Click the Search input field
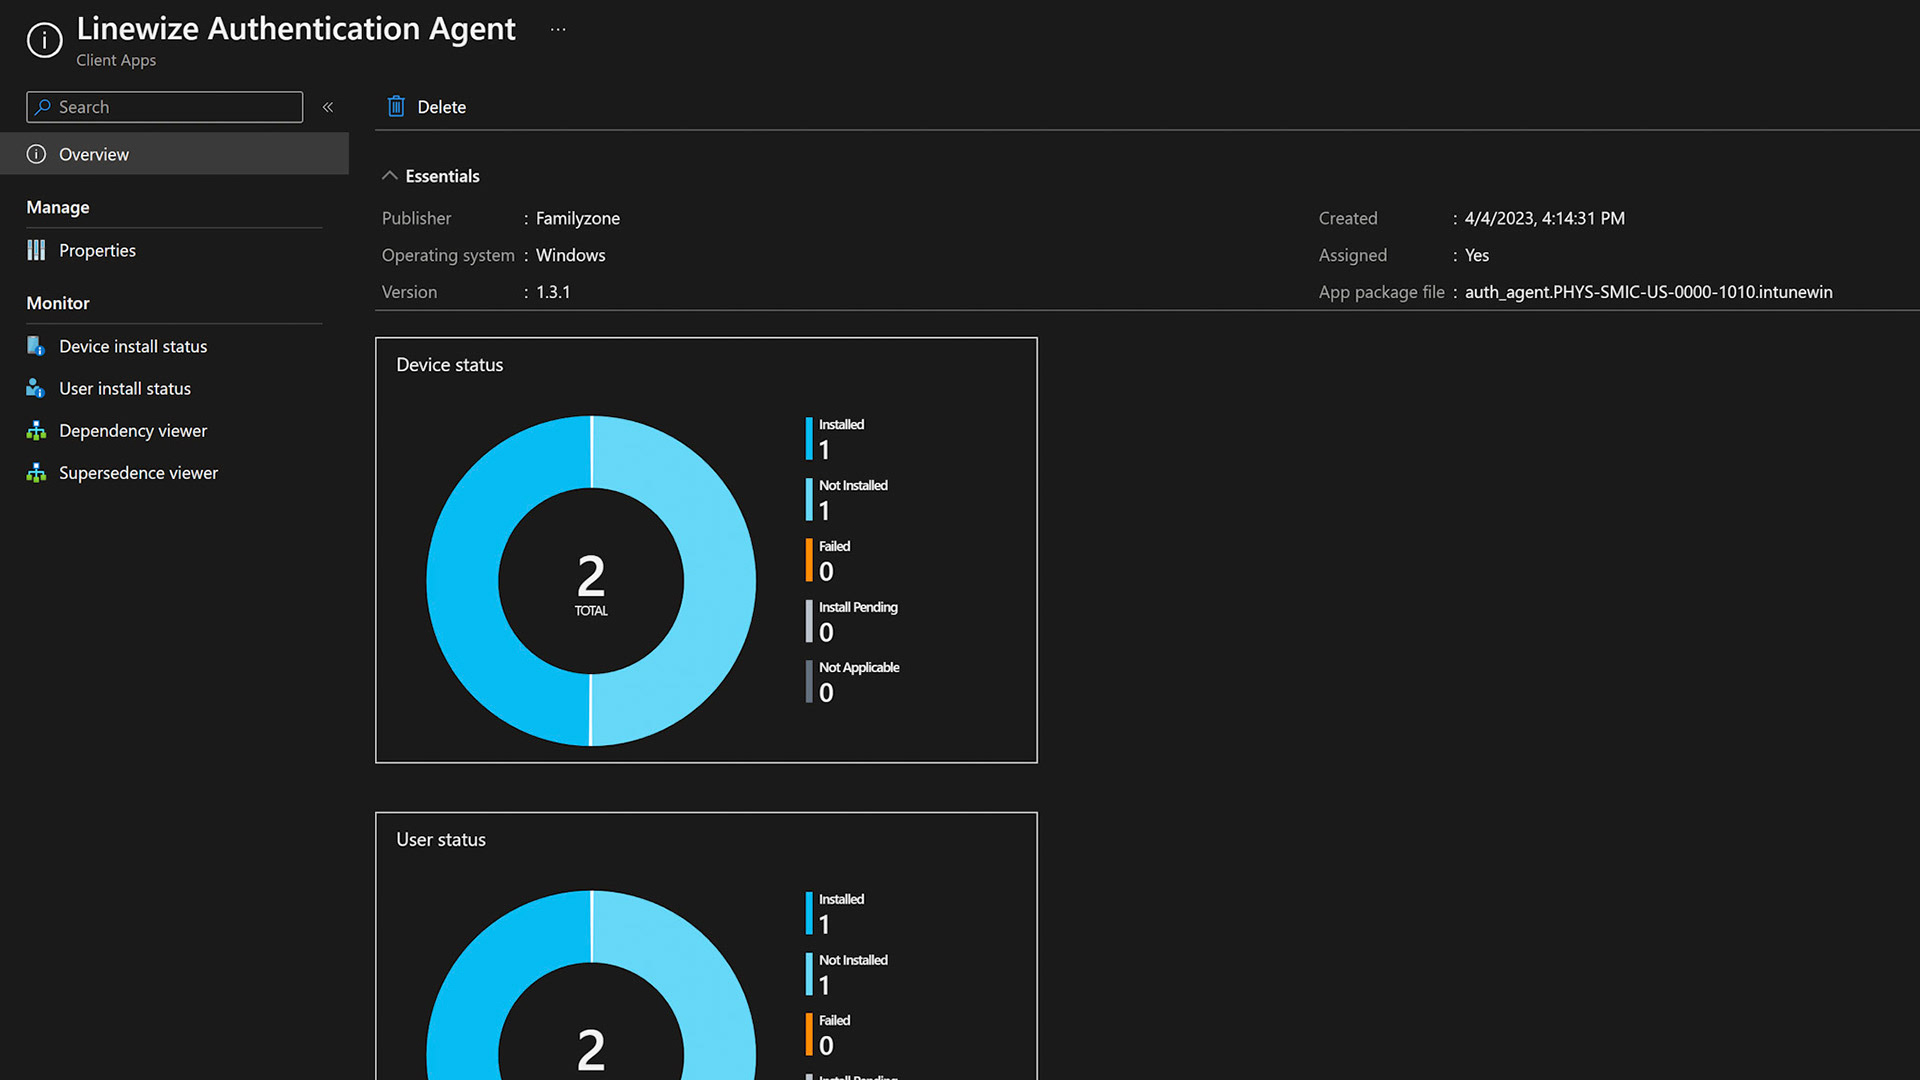 point(165,107)
